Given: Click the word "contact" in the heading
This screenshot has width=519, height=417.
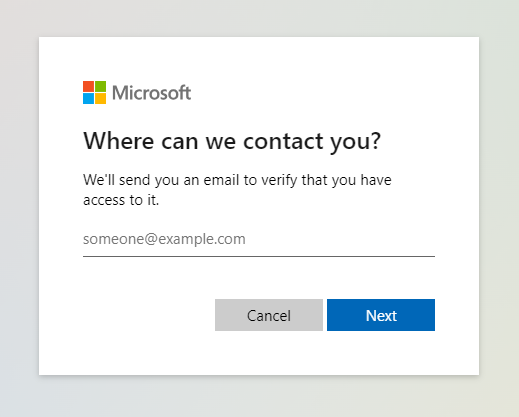Looking at the screenshot, I should [x=283, y=141].
